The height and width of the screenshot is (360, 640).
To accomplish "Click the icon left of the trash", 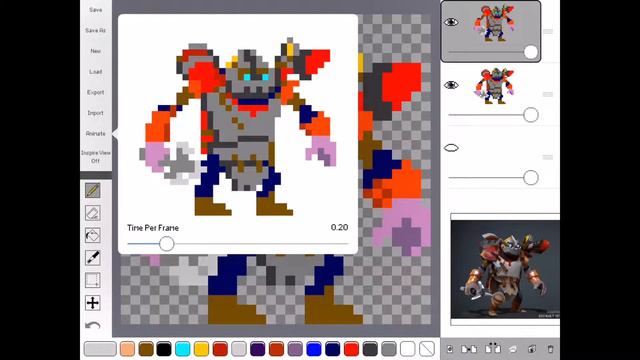I will point(531,349).
